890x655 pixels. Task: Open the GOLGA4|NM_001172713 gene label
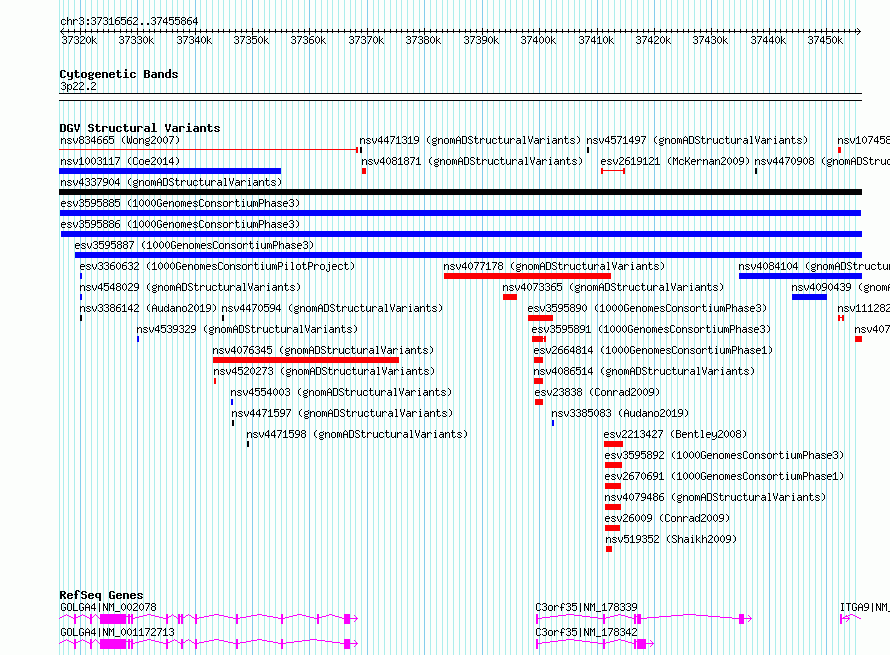117,632
